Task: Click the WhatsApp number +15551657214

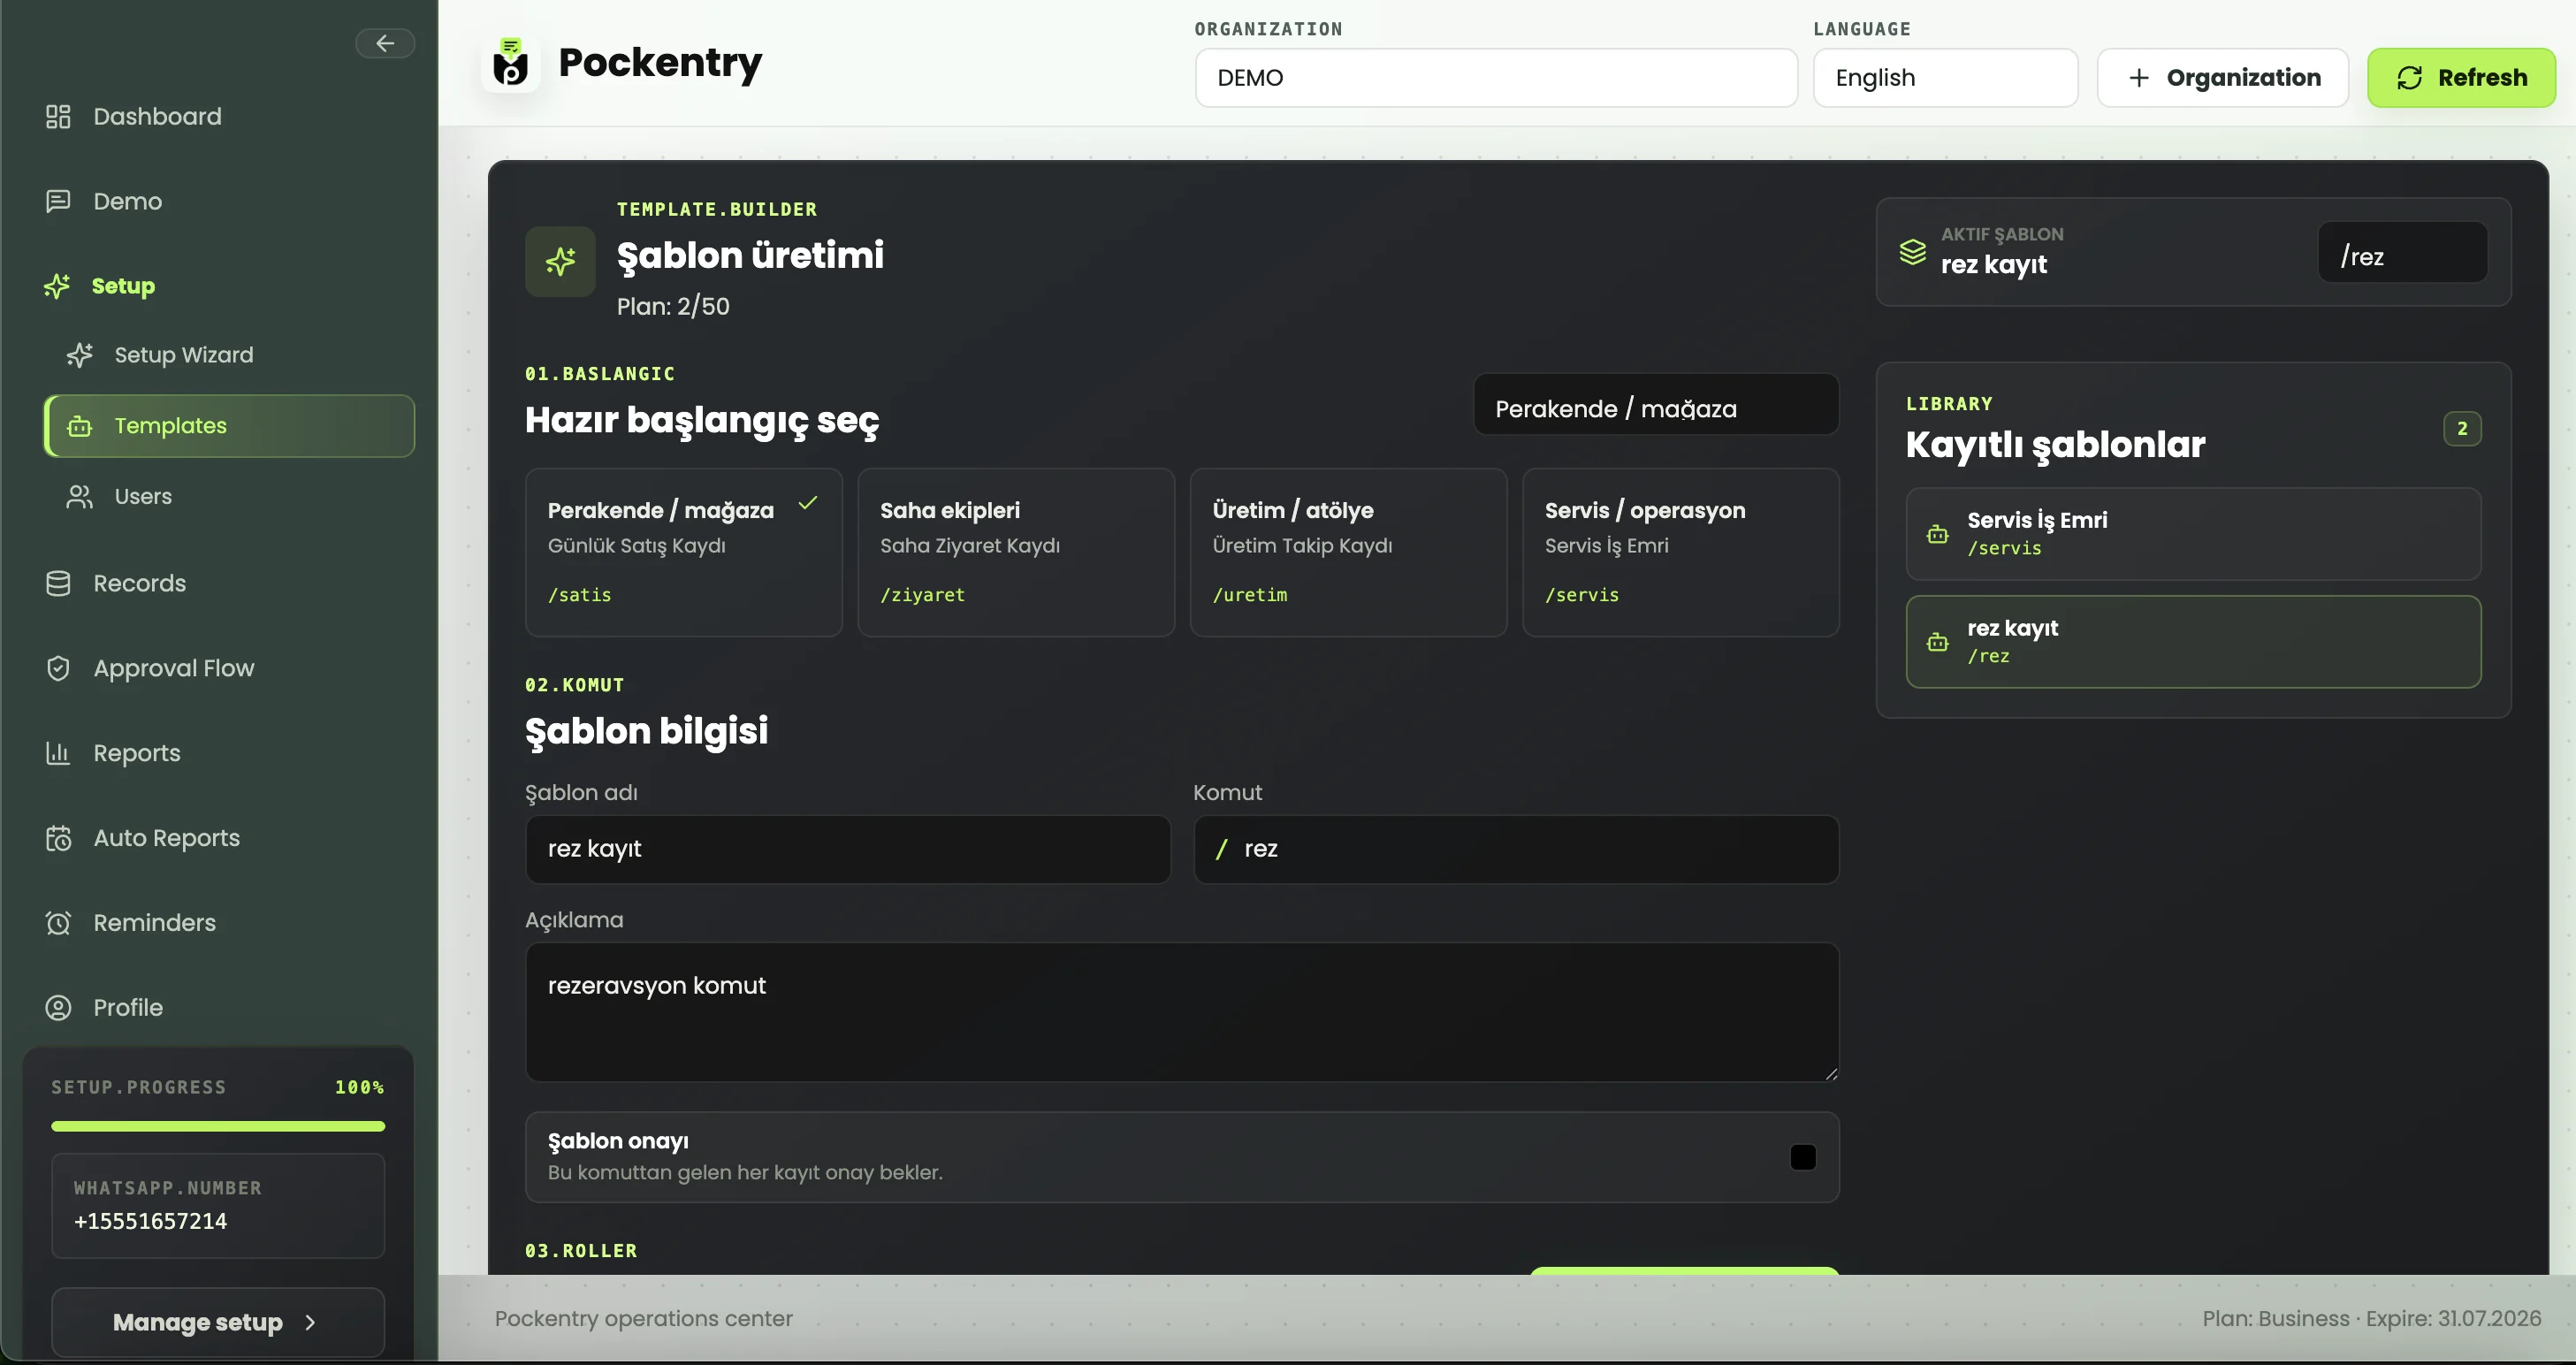Action: 151,1221
